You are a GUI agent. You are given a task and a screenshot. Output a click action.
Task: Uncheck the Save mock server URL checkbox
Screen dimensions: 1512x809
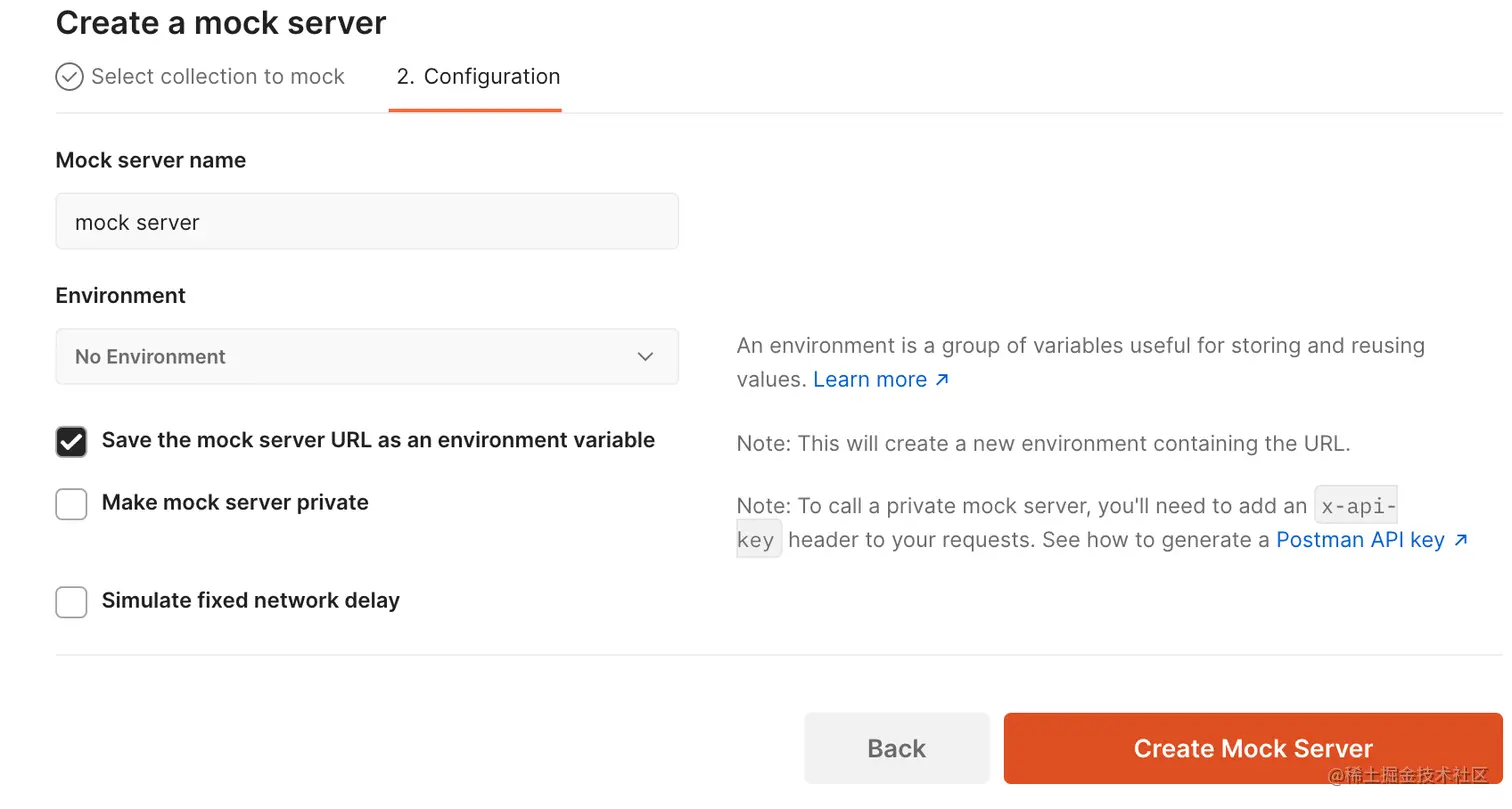click(71, 441)
